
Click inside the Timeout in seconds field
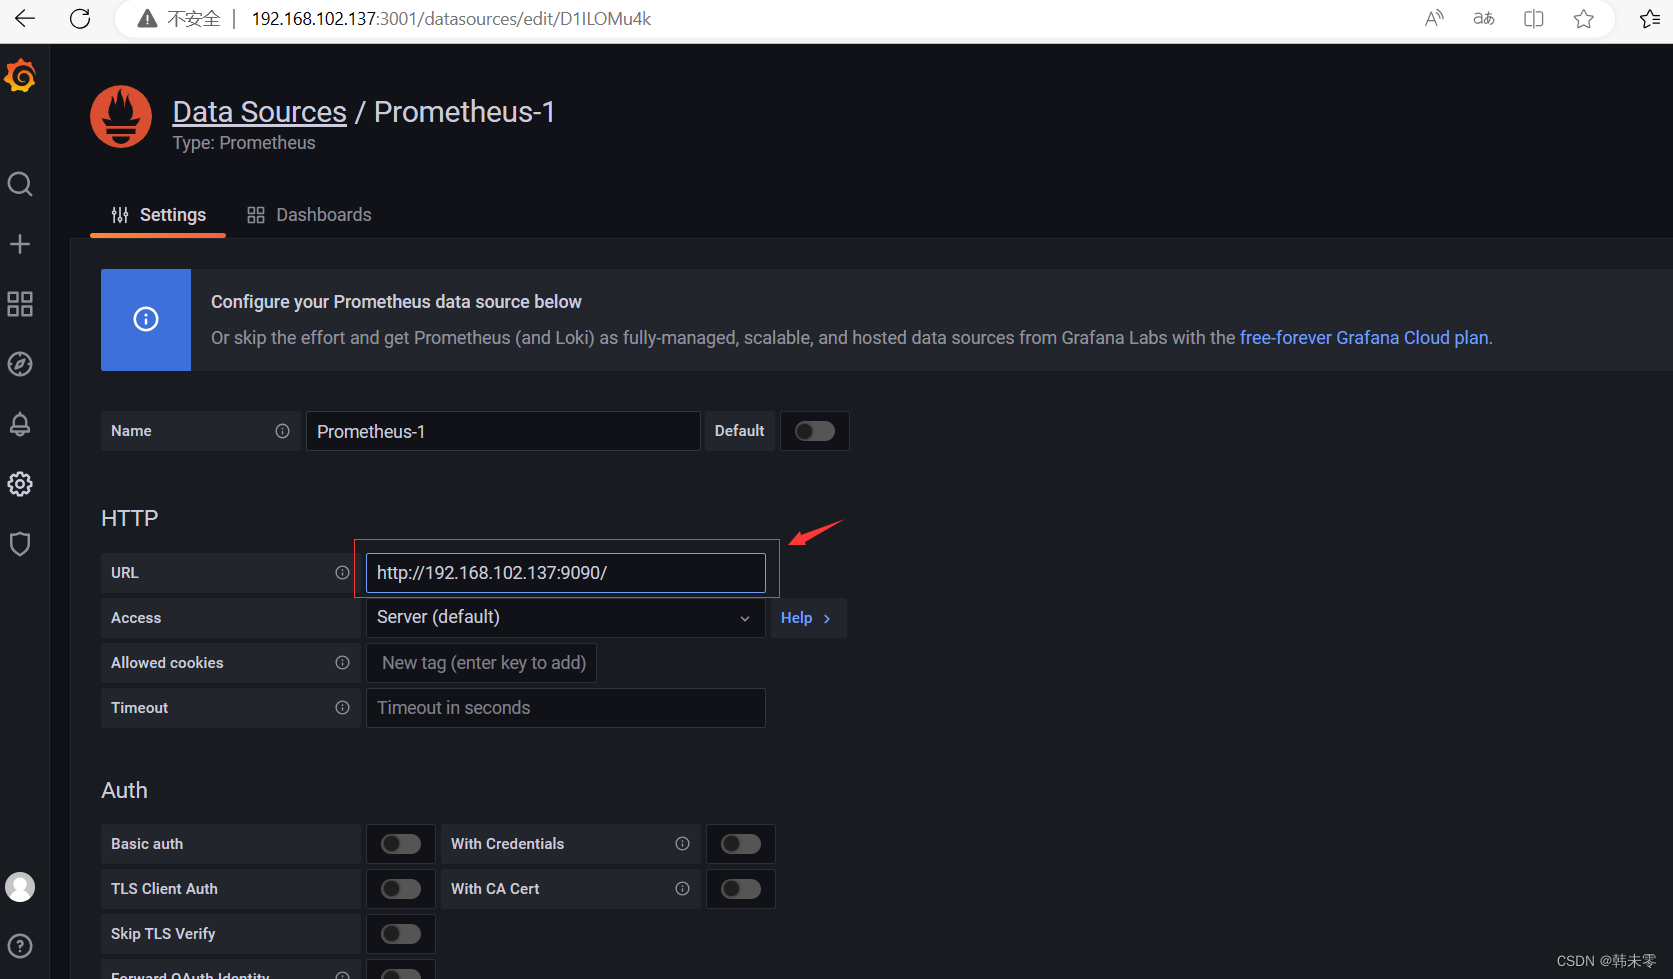click(x=565, y=707)
